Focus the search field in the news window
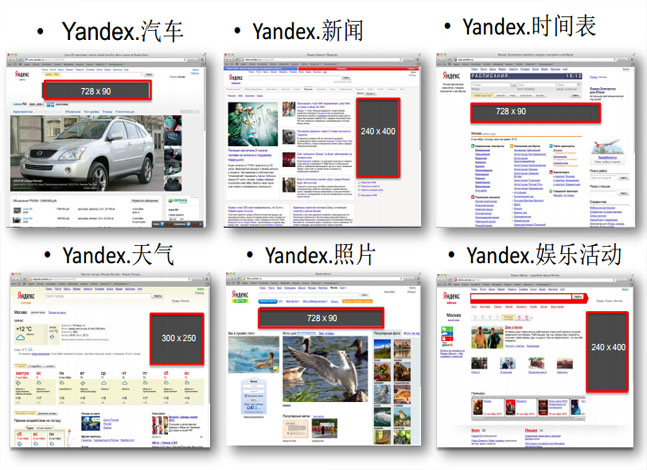The width and height of the screenshot is (647, 470). (294, 78)
